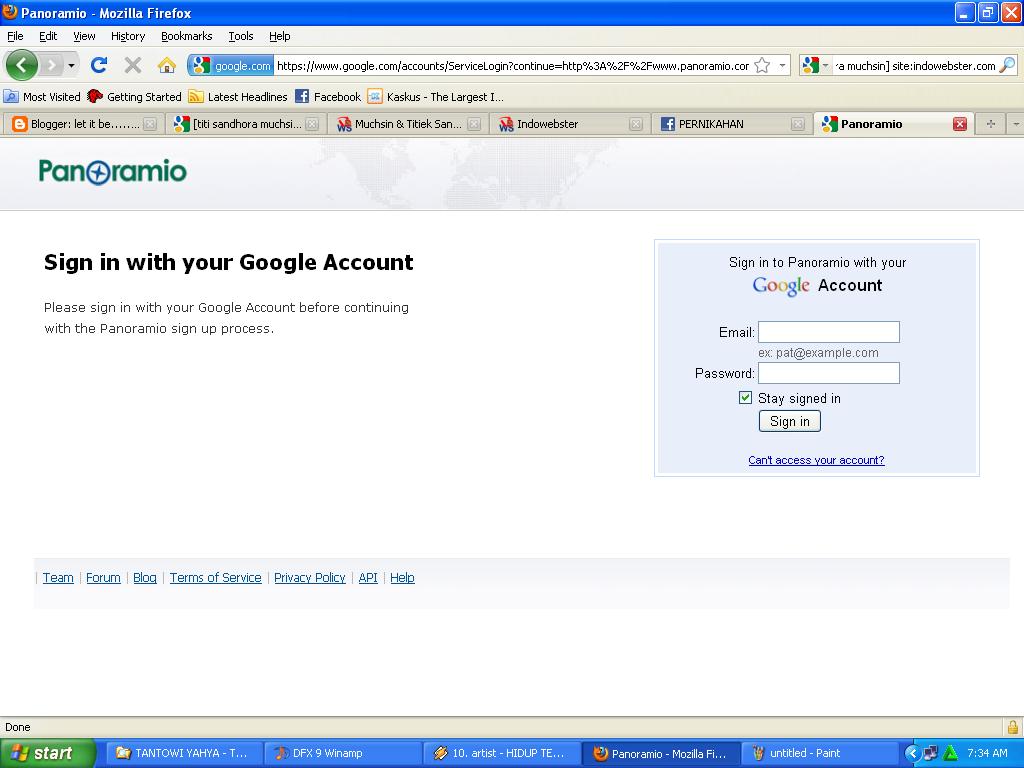This screenshot has width=1024, height=768.
Task: Click the green triangle tray icon
Action: (x=950, y=753)
